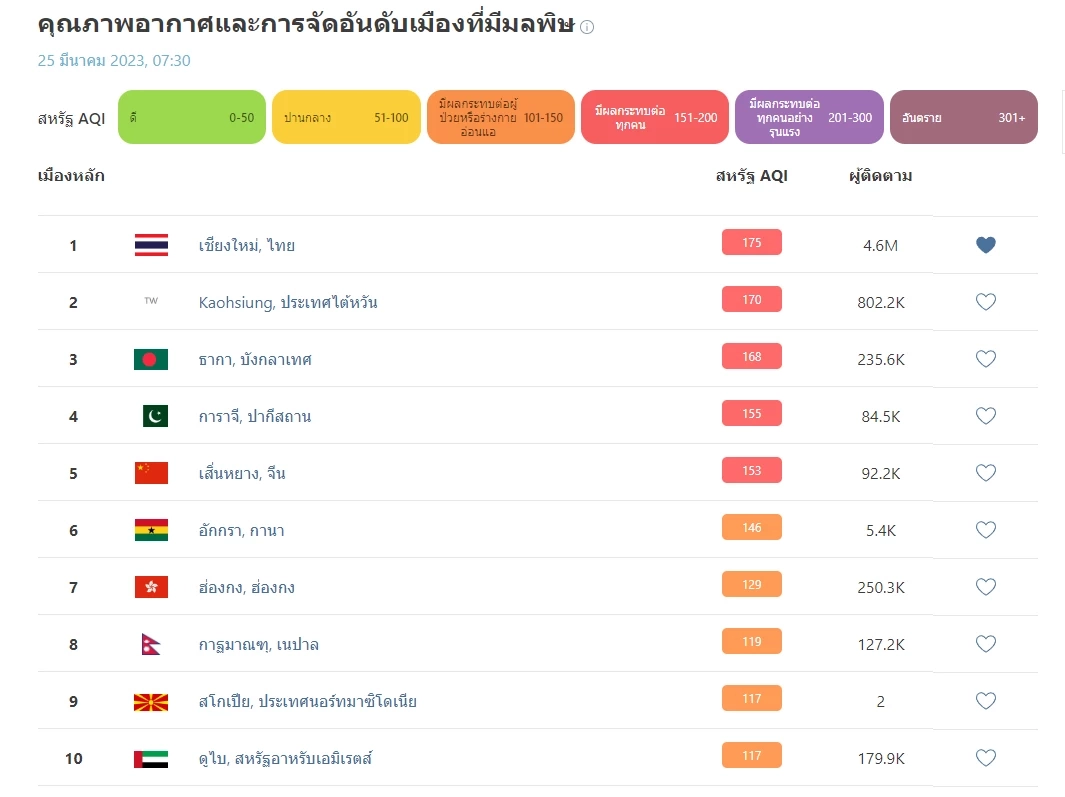Click the Hong Kong flag icon

point(151,585)
